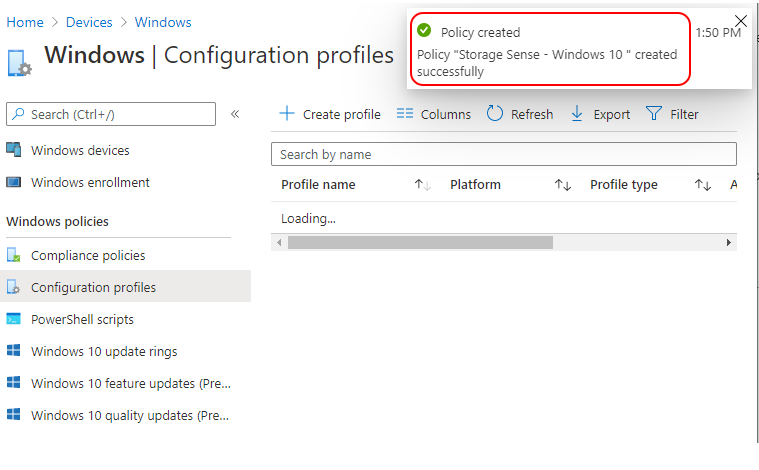
Task: Click the plus icon for Create profile
Action: point(287,113)
